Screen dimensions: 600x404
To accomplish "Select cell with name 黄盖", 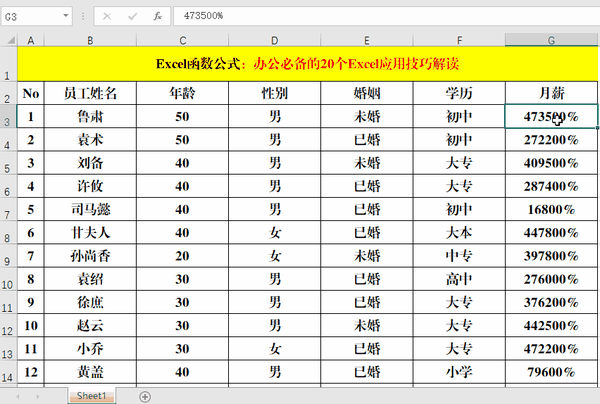I will [x=90, y=372].
